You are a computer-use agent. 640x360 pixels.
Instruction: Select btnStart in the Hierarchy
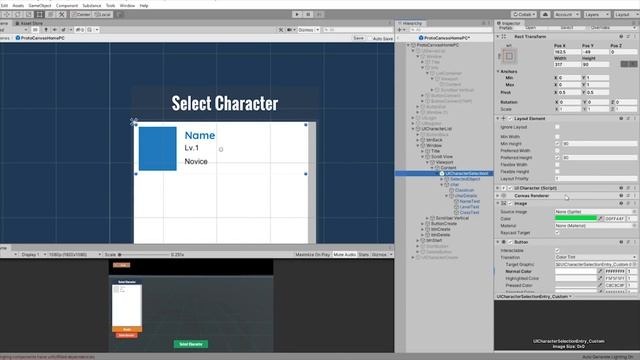click(x=434, y=240)
